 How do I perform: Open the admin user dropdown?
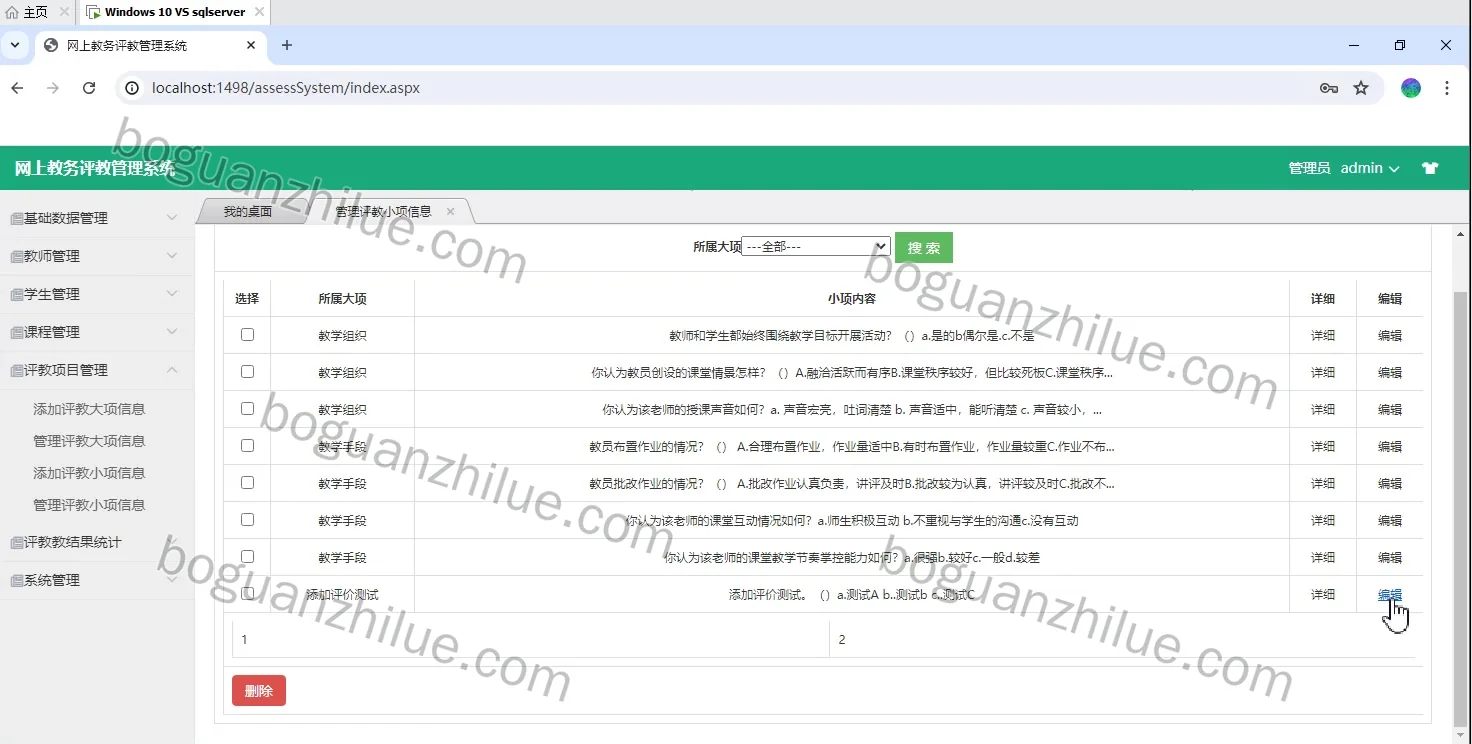(x=1369, y=168)
